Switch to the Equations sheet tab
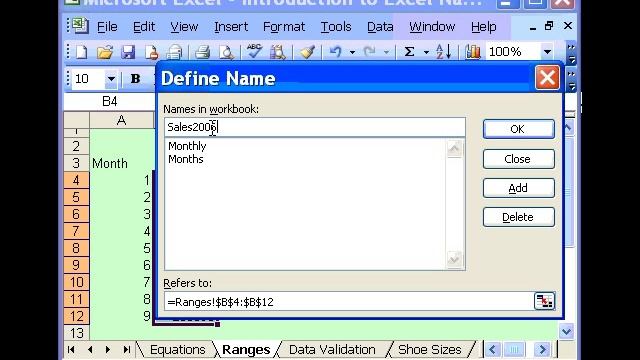 pyautogui.click(x=178, y=350)
